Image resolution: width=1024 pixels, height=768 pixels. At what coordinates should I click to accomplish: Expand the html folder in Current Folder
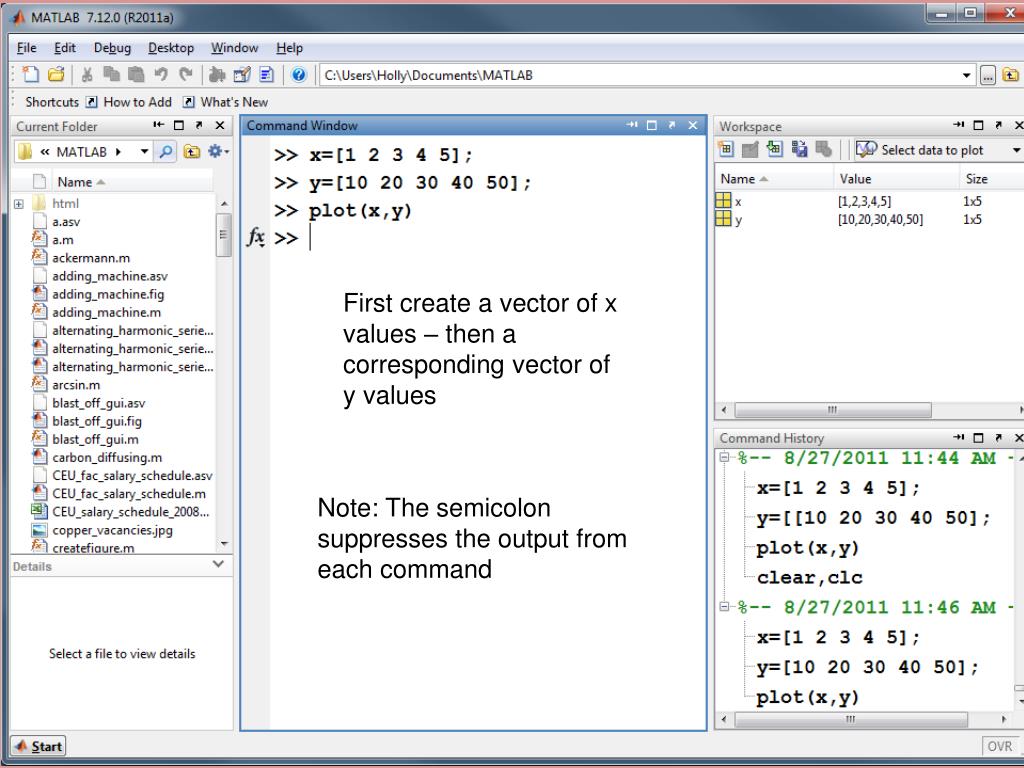19,204
